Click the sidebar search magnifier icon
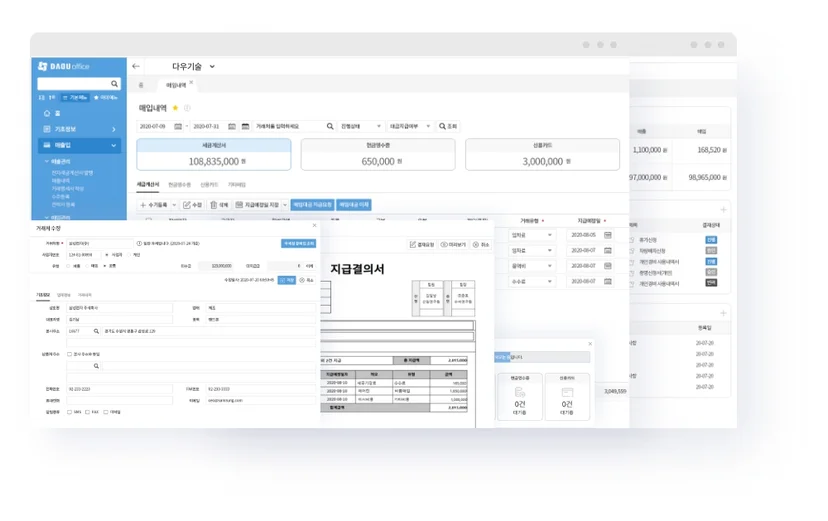 pyautogui.click(x=114, y=84)
